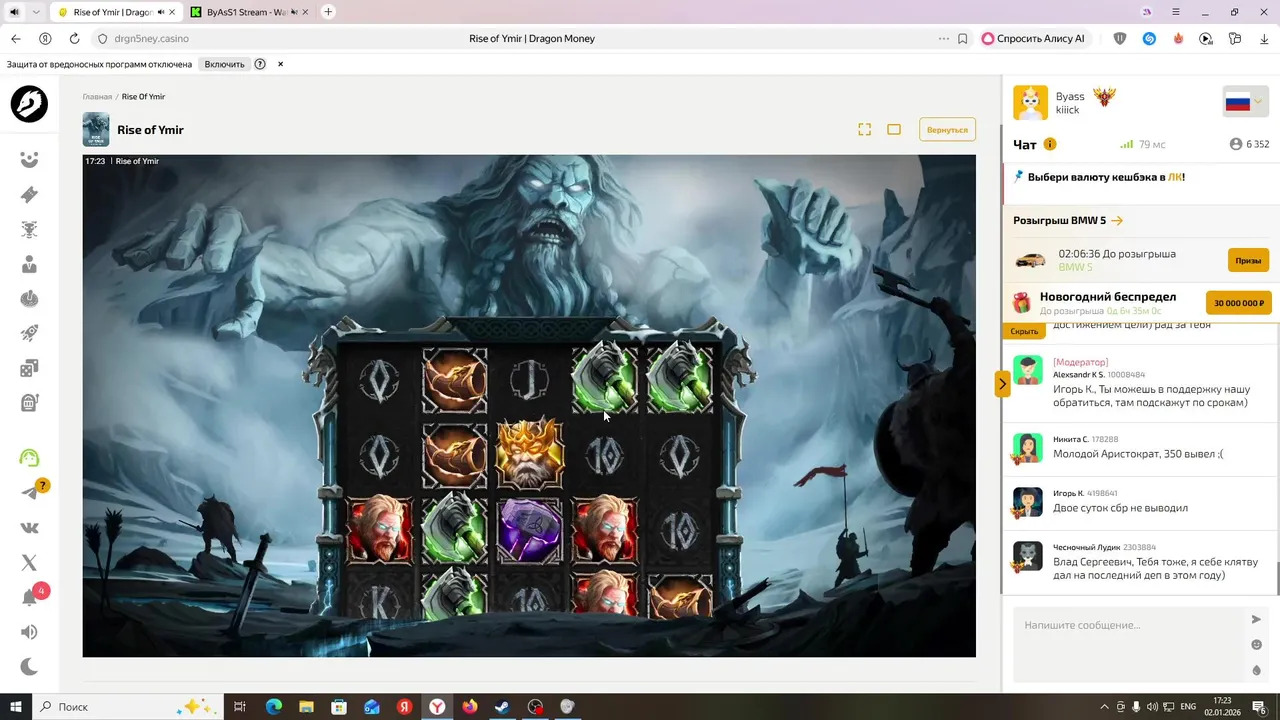This screenshot has height=720, width=1280.
Task: Open the X social link in sidebar
Action: 29,563
